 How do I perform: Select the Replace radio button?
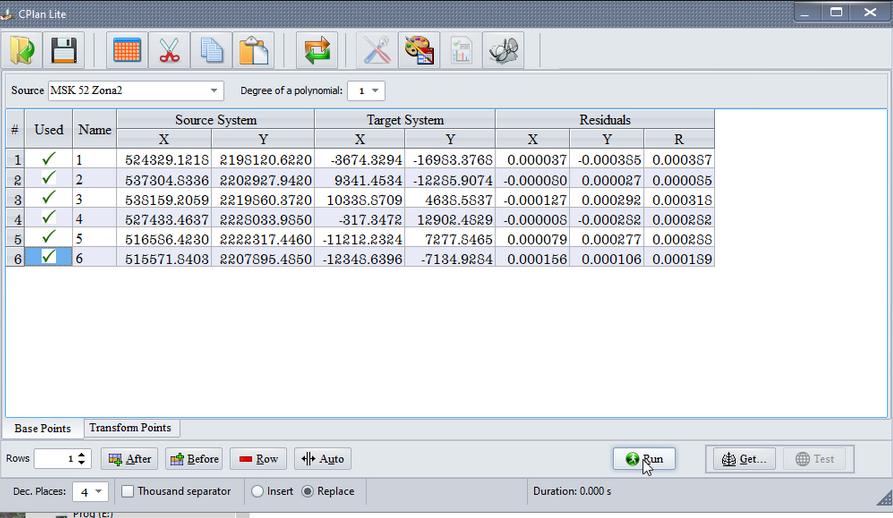pyautogui.click(x=307, y=491)
